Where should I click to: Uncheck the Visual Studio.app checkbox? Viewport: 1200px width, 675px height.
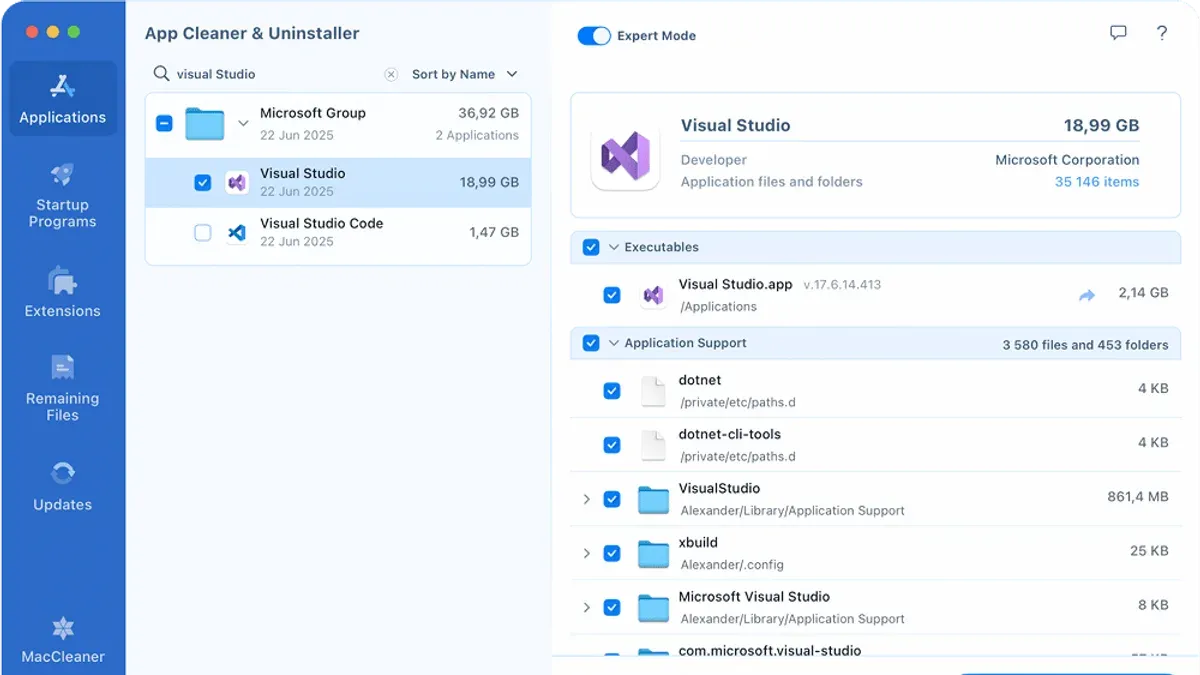tap(612, 295)
